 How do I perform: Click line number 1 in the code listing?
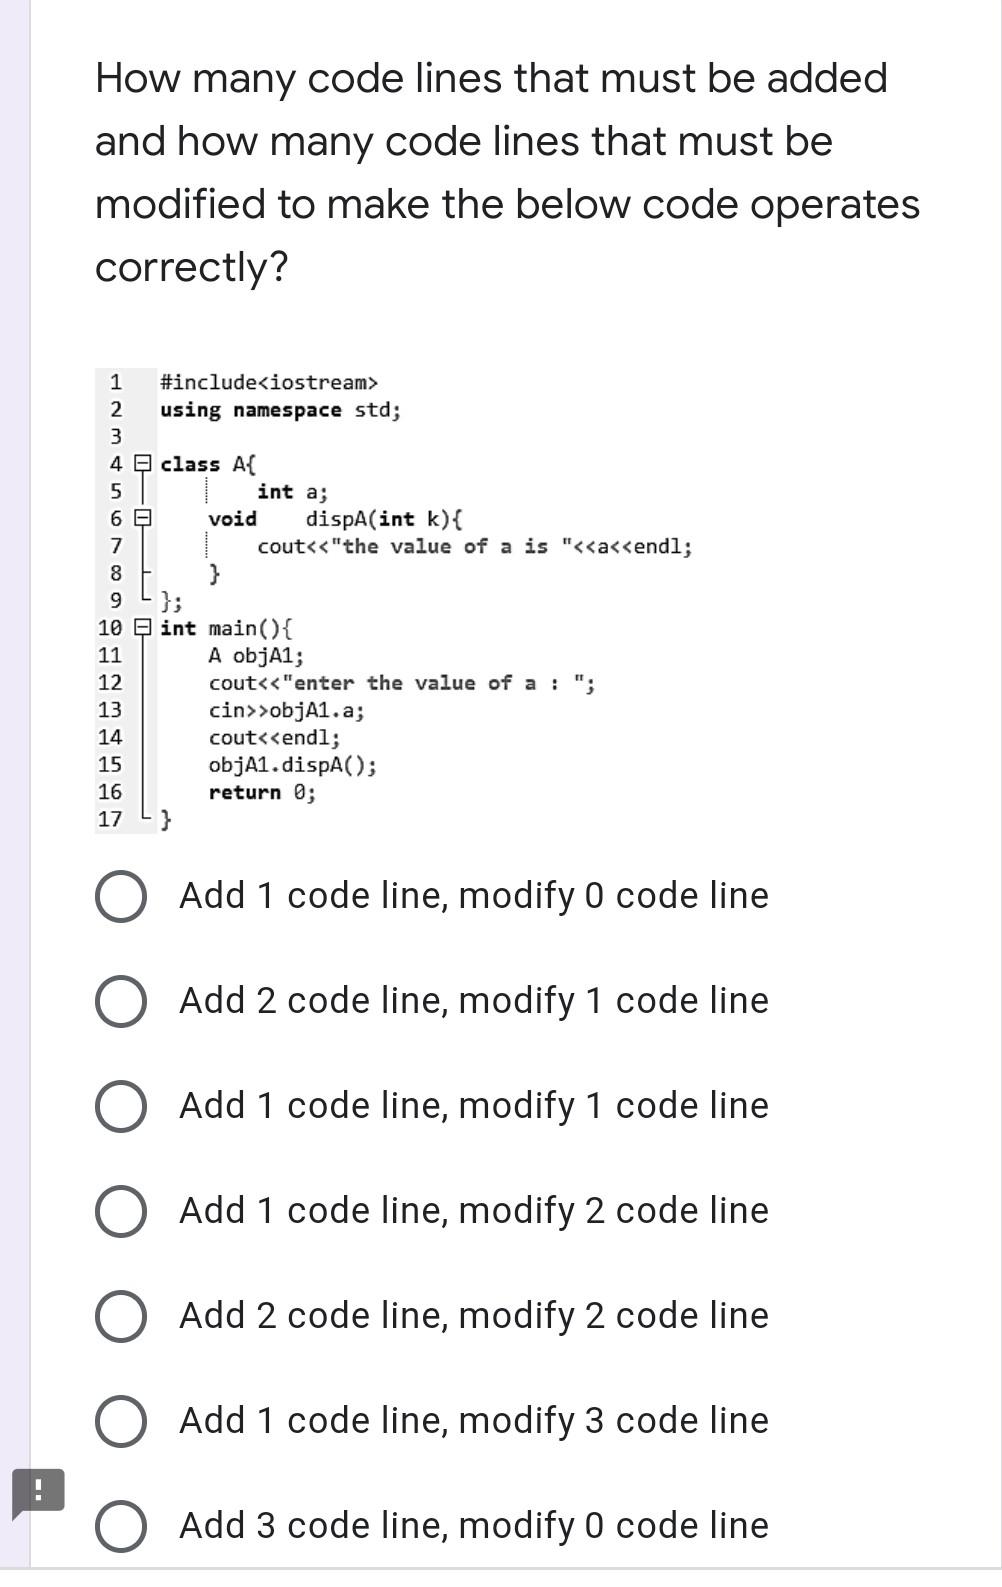(115, 382)
